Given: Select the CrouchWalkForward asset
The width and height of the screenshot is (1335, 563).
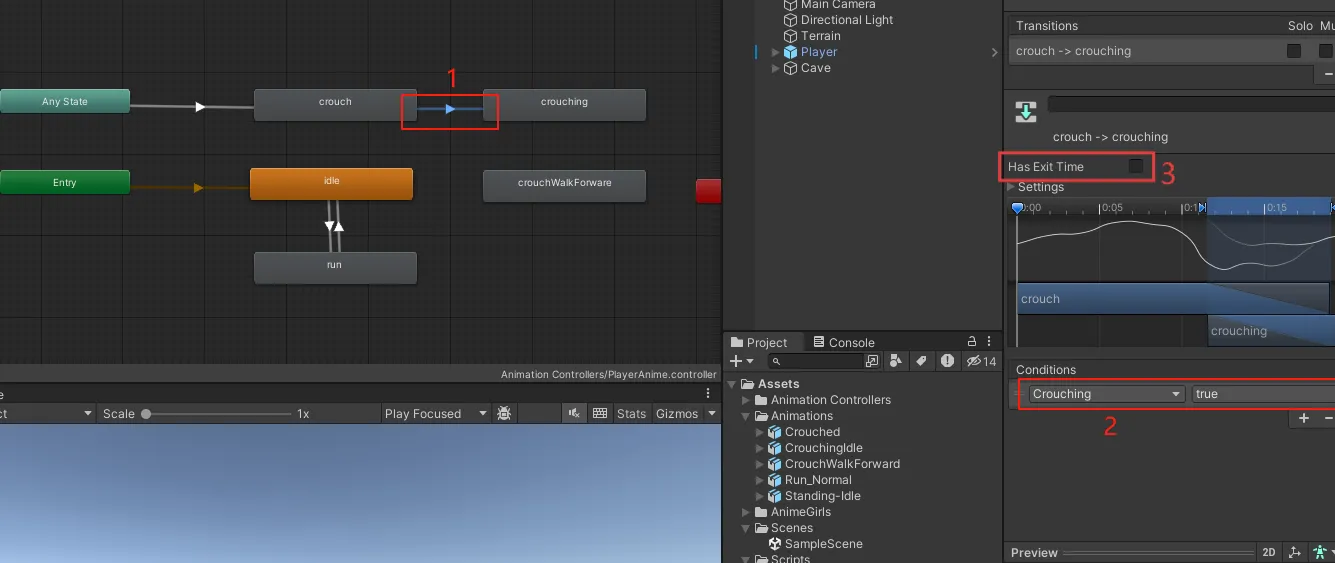Looking at the screenshot, I should tap(842, 464).
